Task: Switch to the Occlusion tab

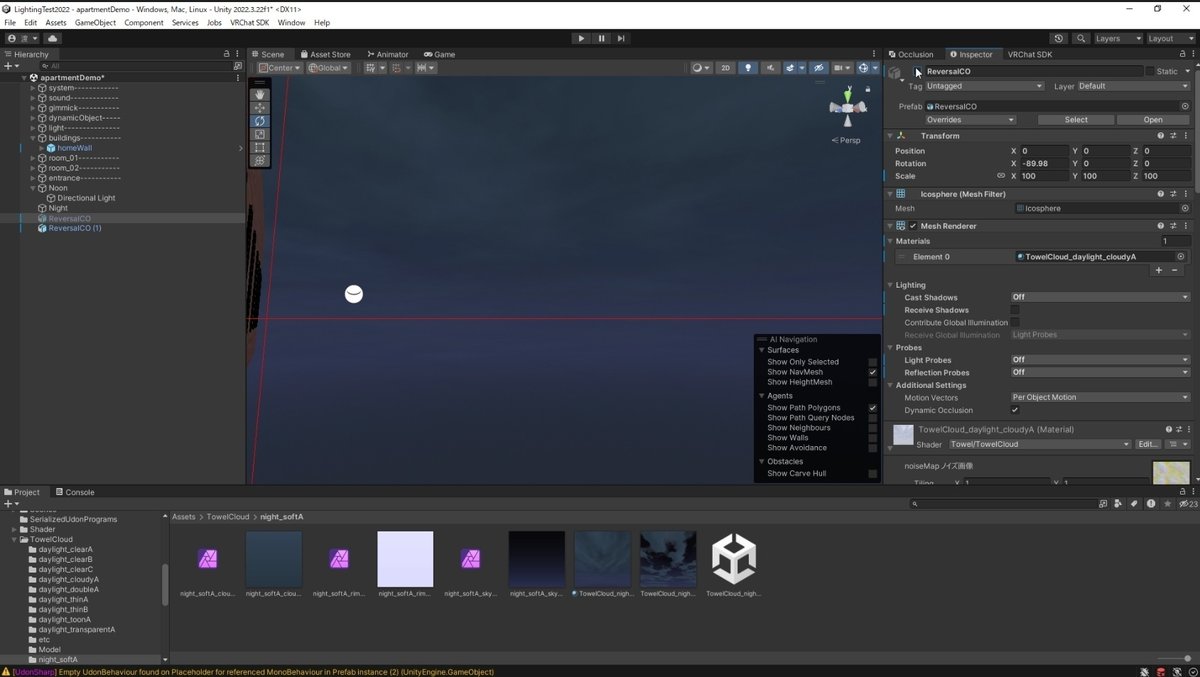Action: point(911,54)
